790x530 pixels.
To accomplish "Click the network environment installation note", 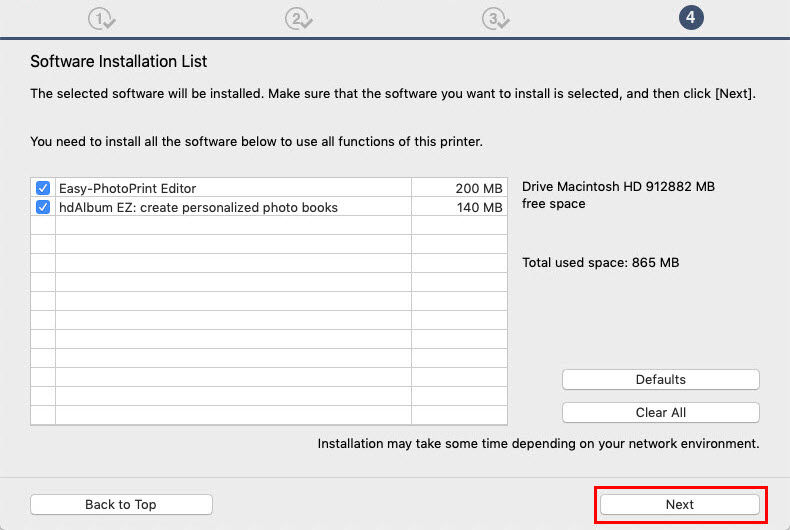I will pos(538,443).
